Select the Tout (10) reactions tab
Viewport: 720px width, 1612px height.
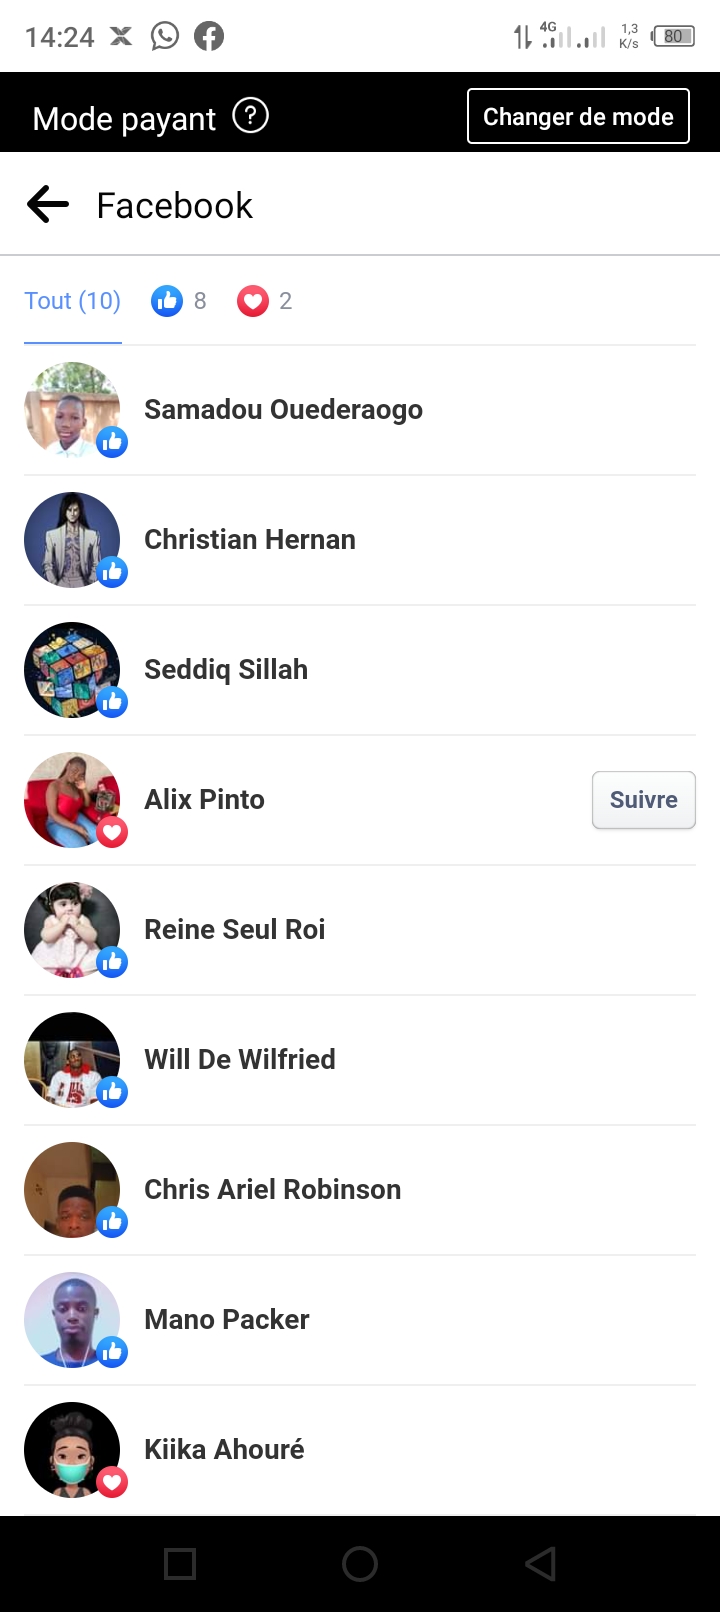(72, 301)
